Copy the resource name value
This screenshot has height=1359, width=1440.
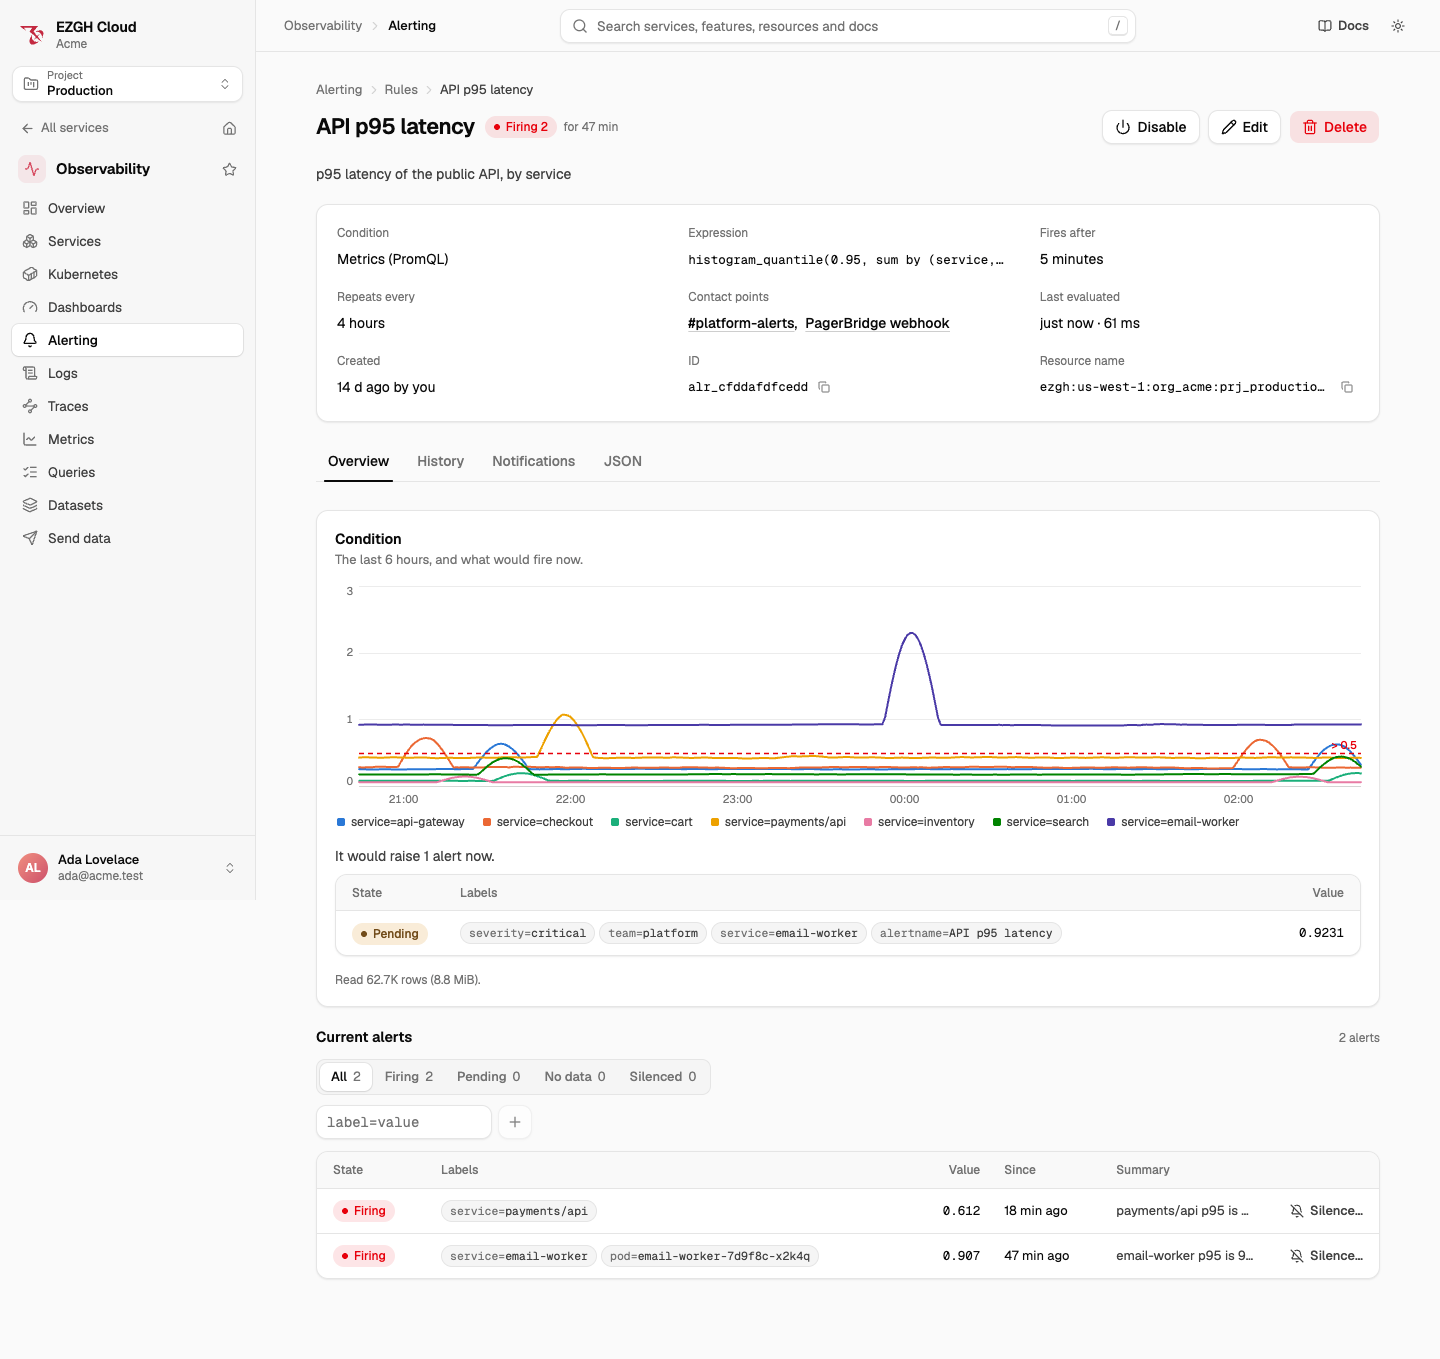tap(1347, 387)
